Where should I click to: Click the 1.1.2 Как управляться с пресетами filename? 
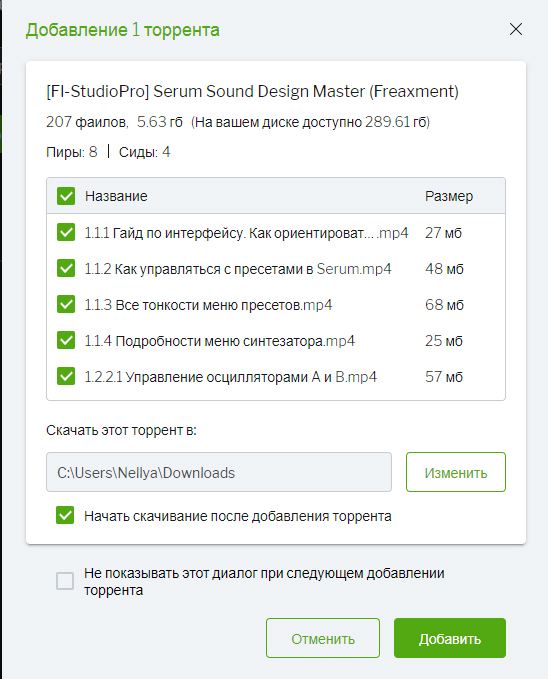tap(238, 269)
